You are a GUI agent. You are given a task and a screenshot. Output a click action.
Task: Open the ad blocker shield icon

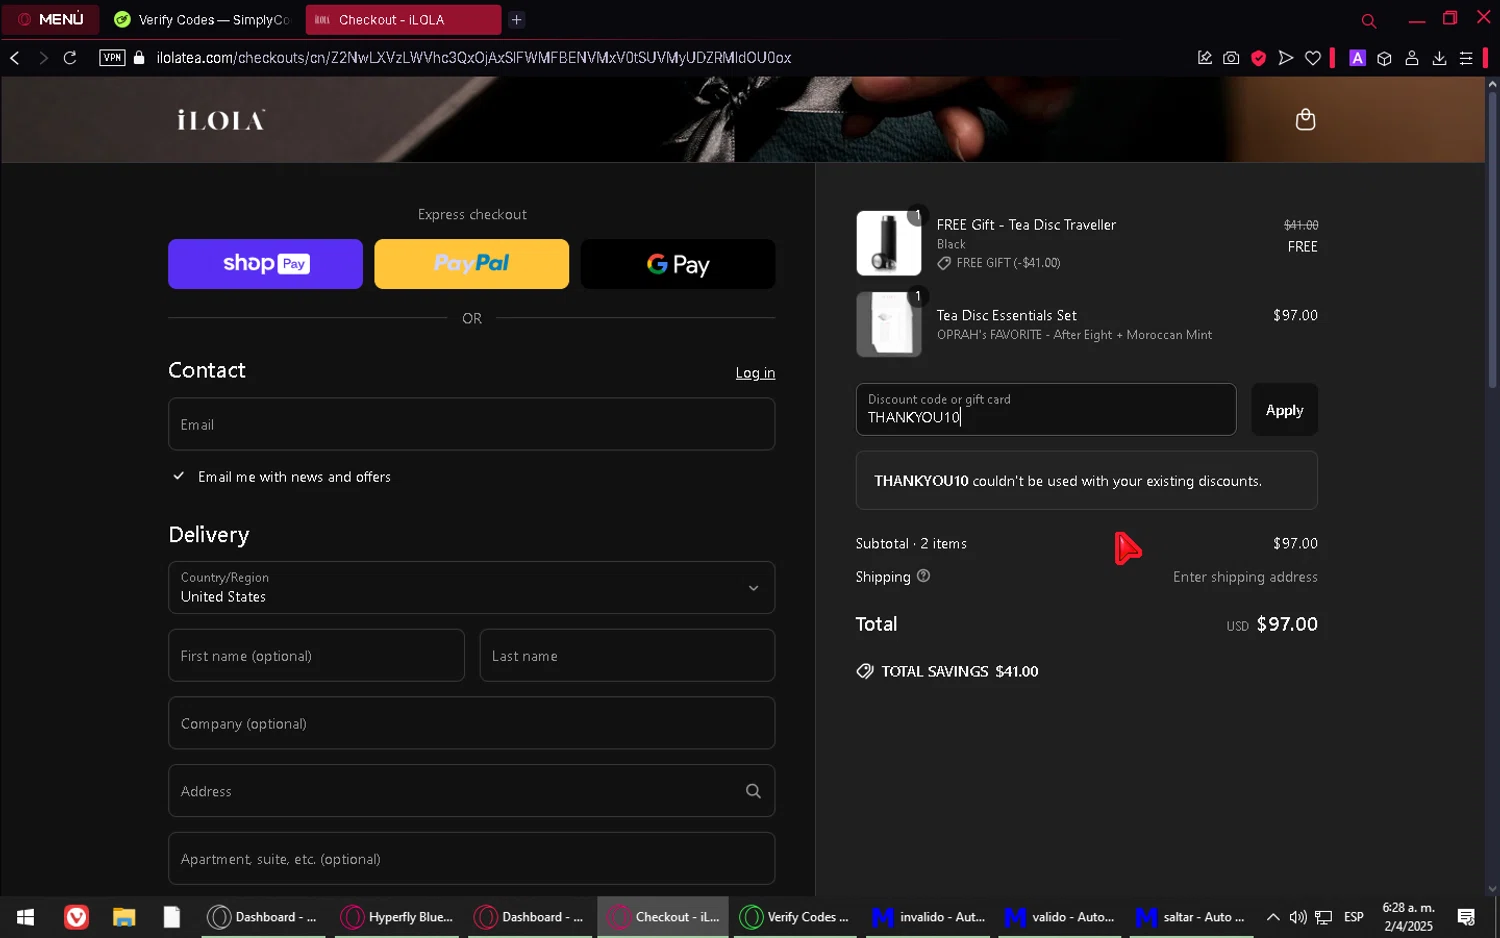[1259, 58]
